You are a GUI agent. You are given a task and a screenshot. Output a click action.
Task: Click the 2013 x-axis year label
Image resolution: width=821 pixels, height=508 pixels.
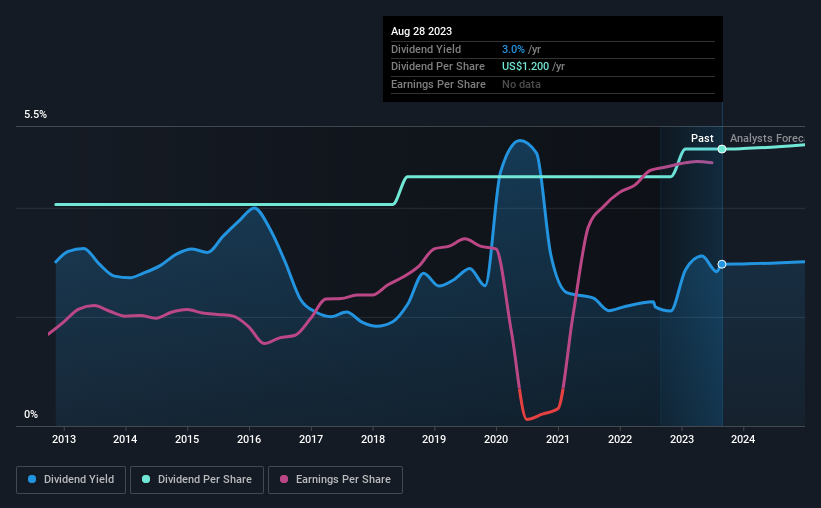coord(64,439)
